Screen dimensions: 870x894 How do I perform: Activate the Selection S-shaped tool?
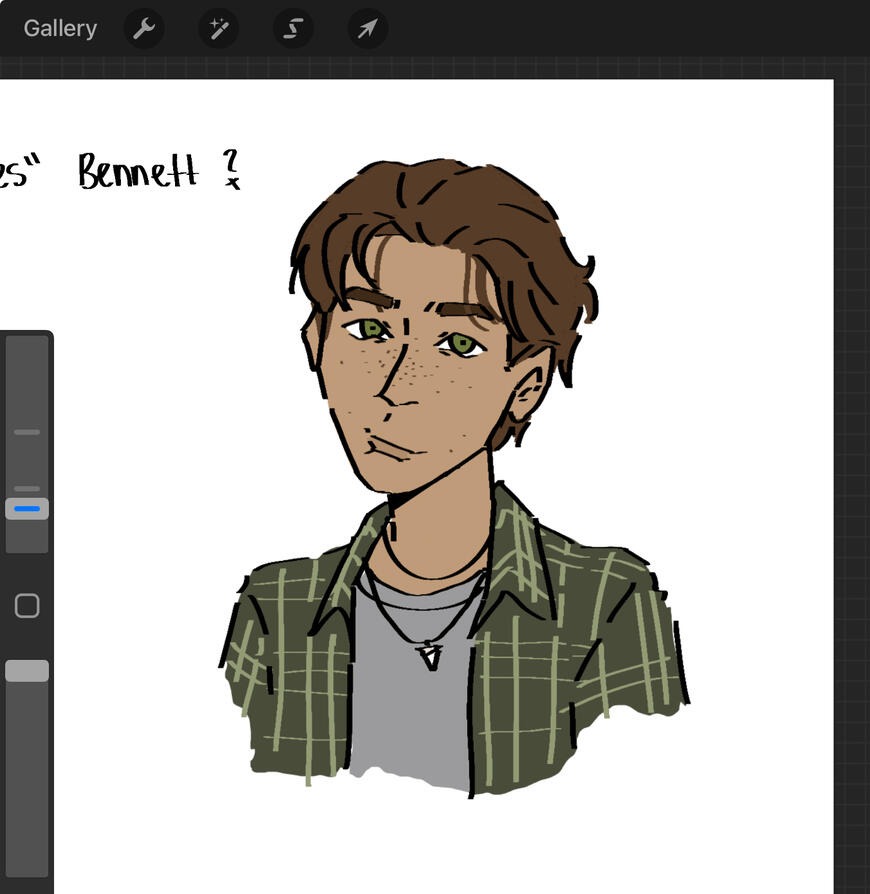coord(293,28)
